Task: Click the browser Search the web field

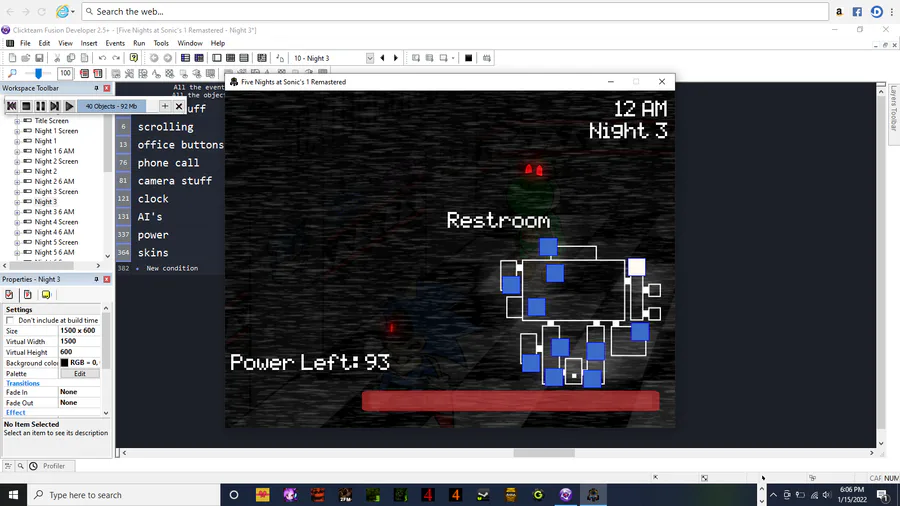Action: (455, 11)
